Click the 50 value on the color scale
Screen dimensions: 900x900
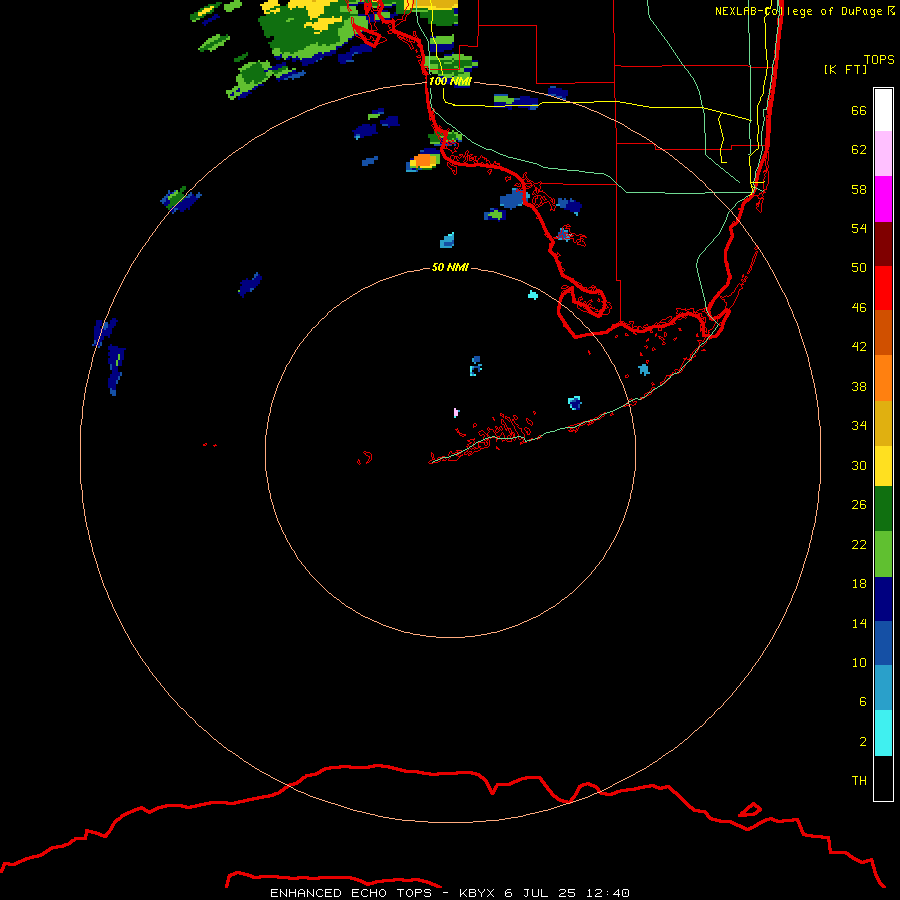coord(859,268)
